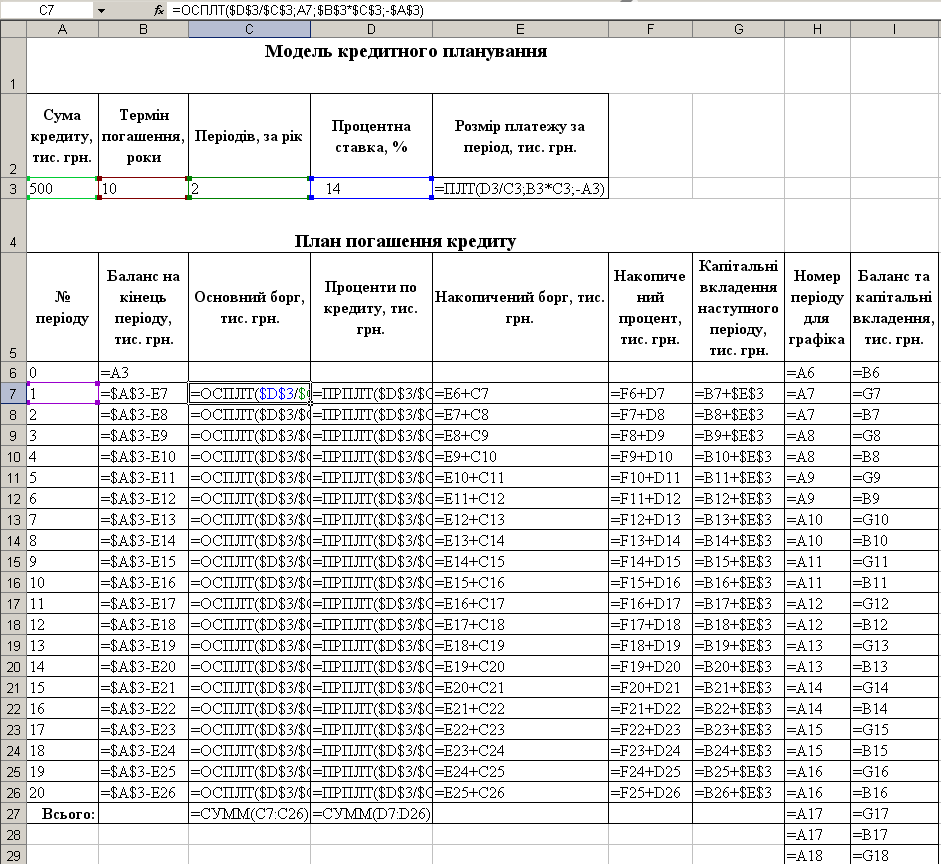Click cell I27 containing =G17
This screenshot has width=941, height=864.
pyautogui.click(x=895, y=814)
